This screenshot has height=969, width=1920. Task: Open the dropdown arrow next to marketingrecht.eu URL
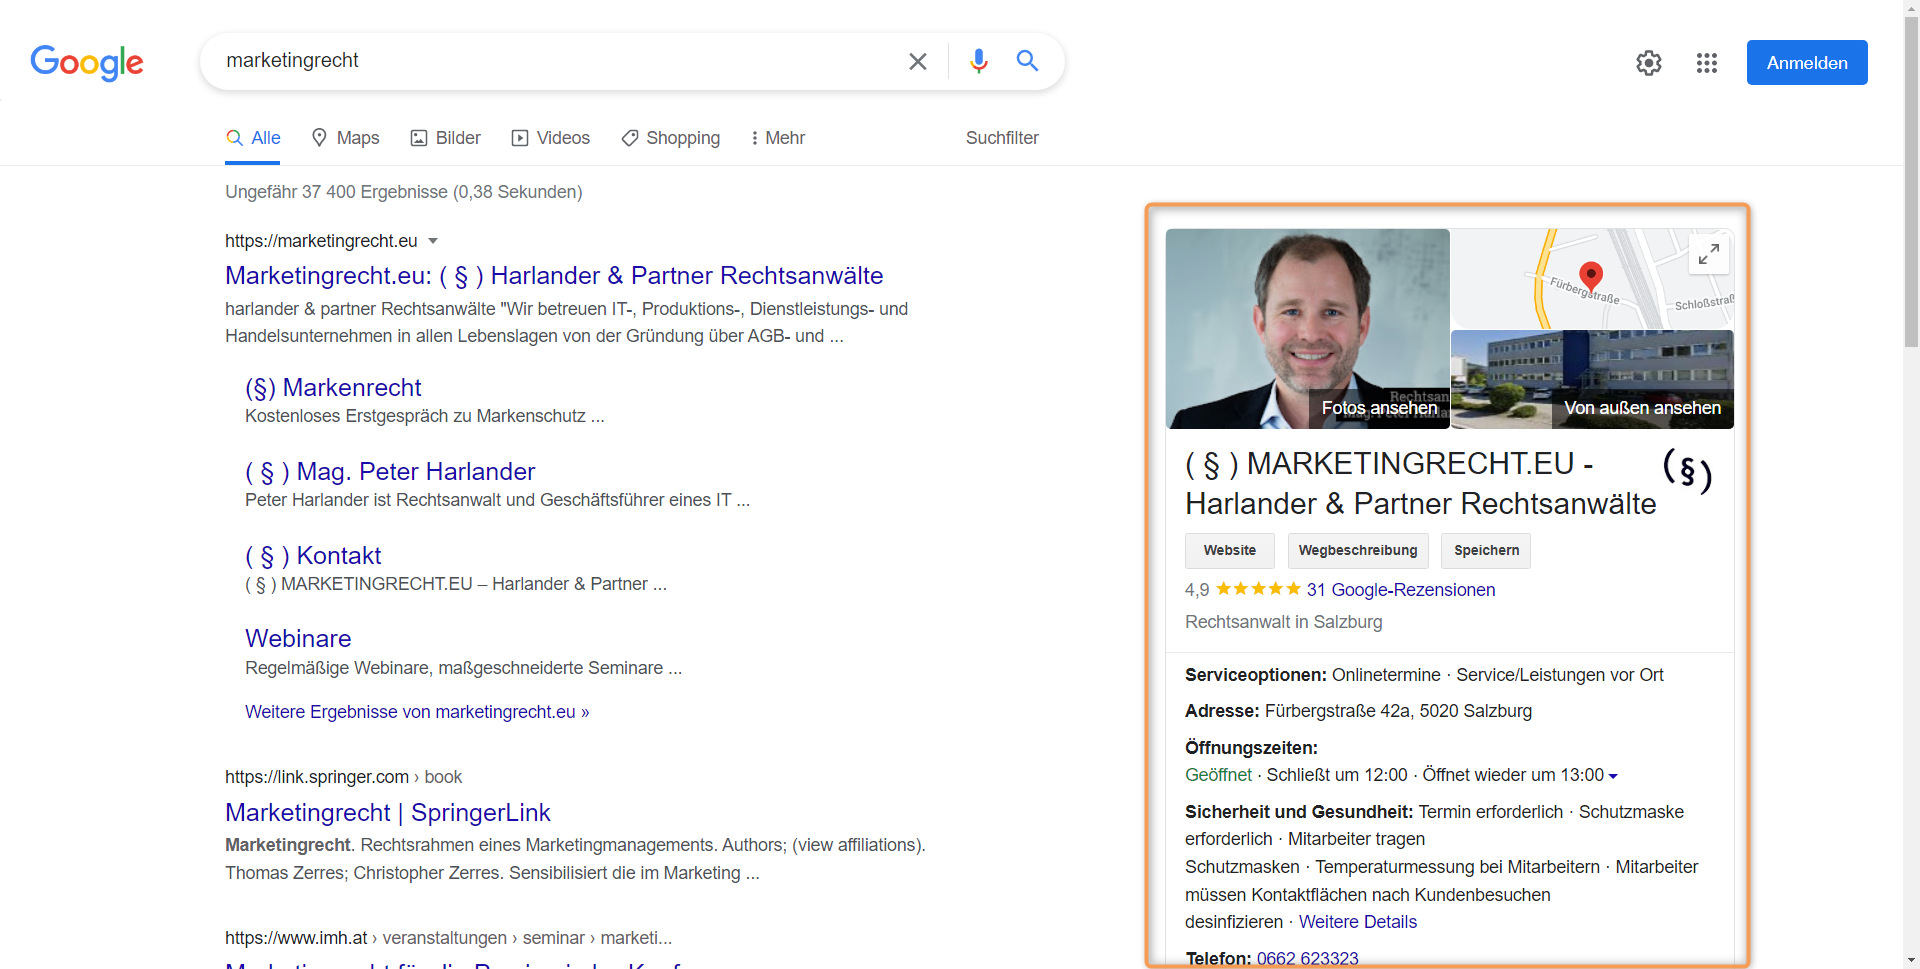coord(433,241)
